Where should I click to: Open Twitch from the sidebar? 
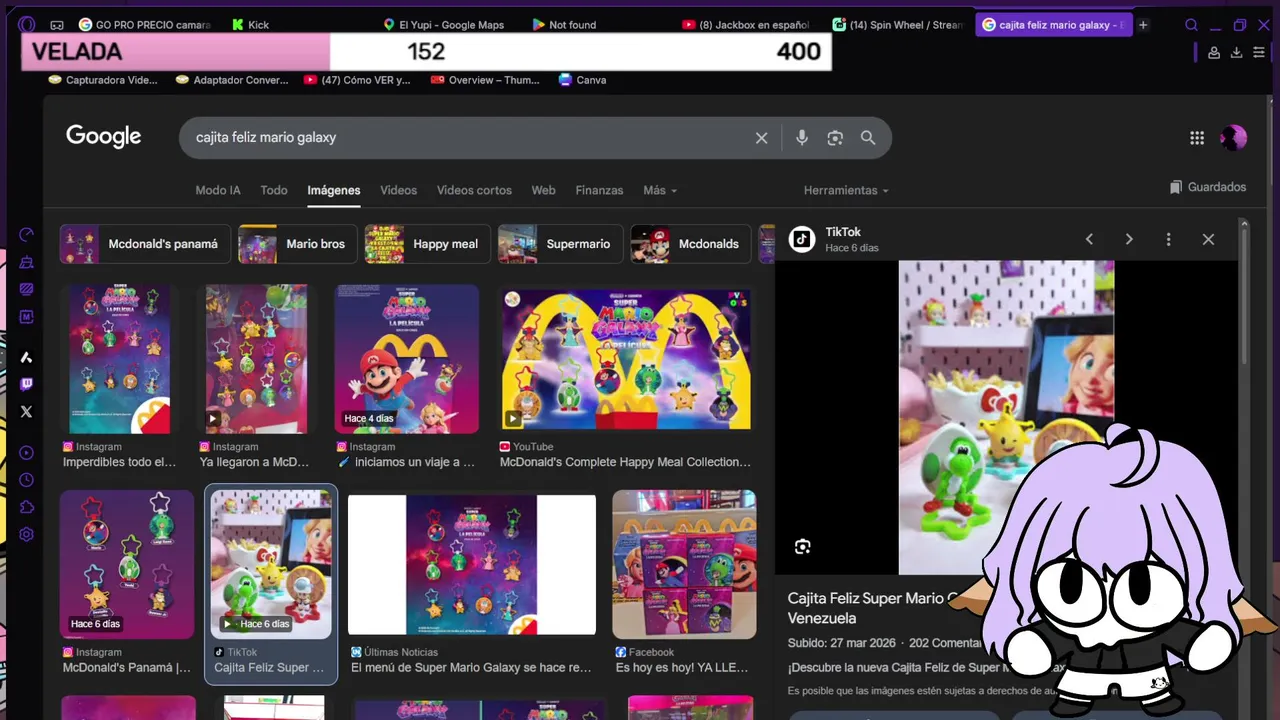tap(27, 384)
